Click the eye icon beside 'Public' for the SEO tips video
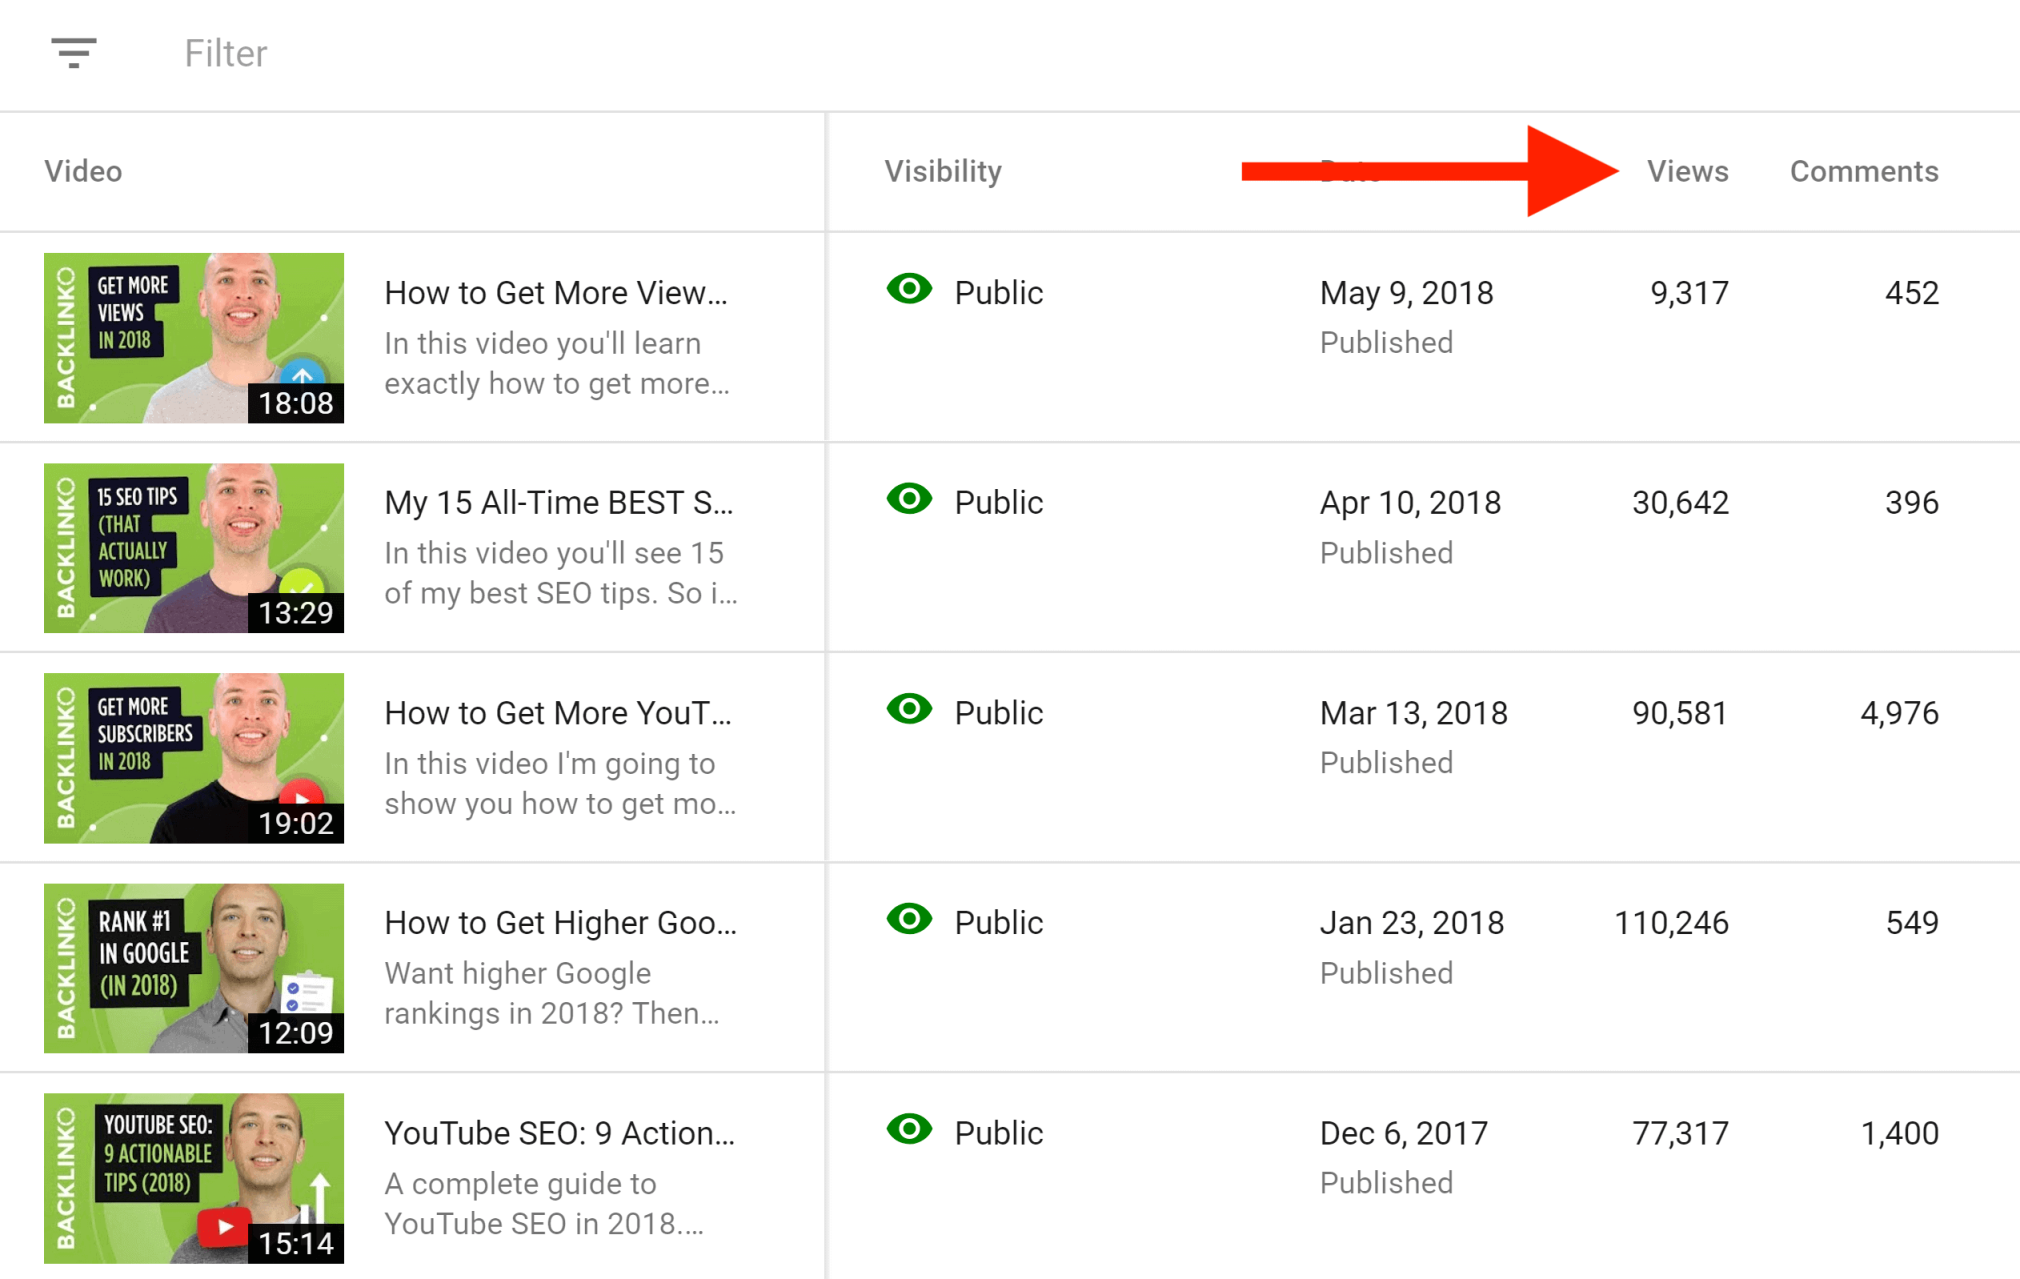The image size is (2020, 1279). tap(908, 499)
